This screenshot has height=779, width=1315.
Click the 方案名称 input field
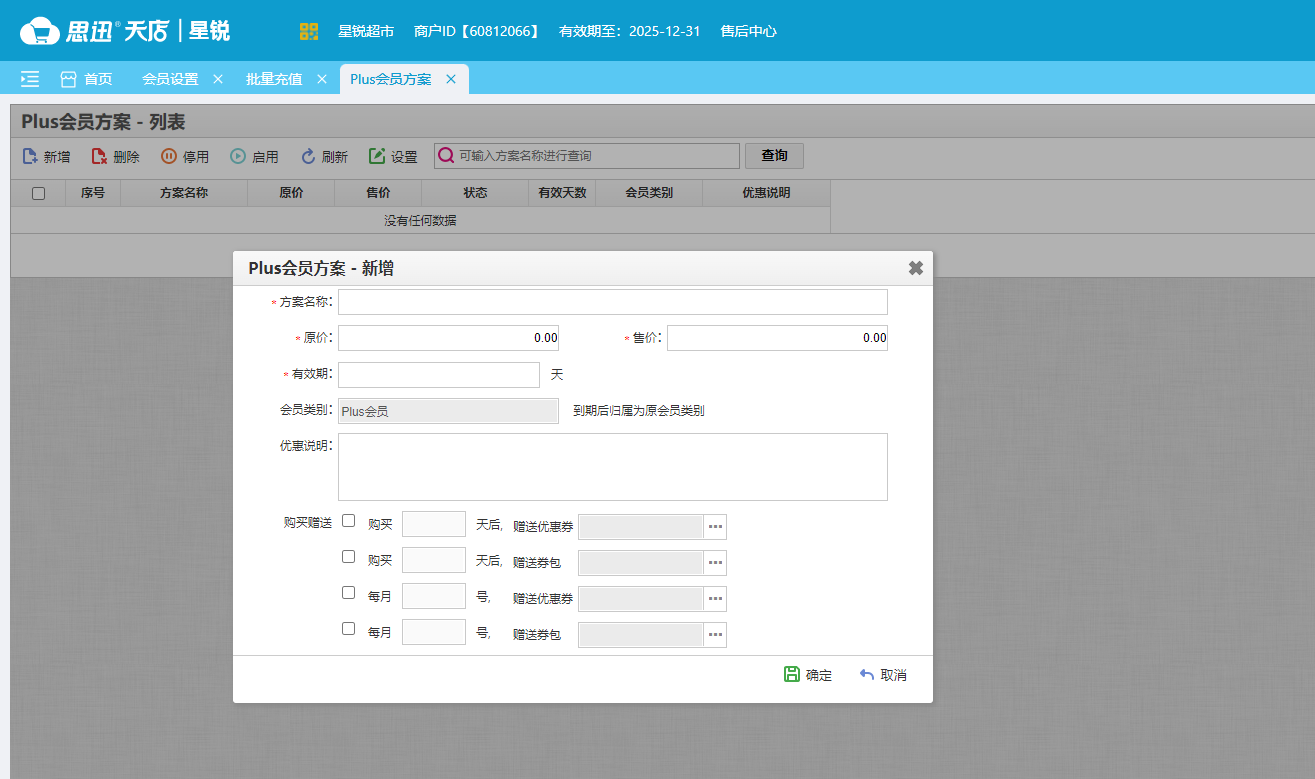point(612,301)
